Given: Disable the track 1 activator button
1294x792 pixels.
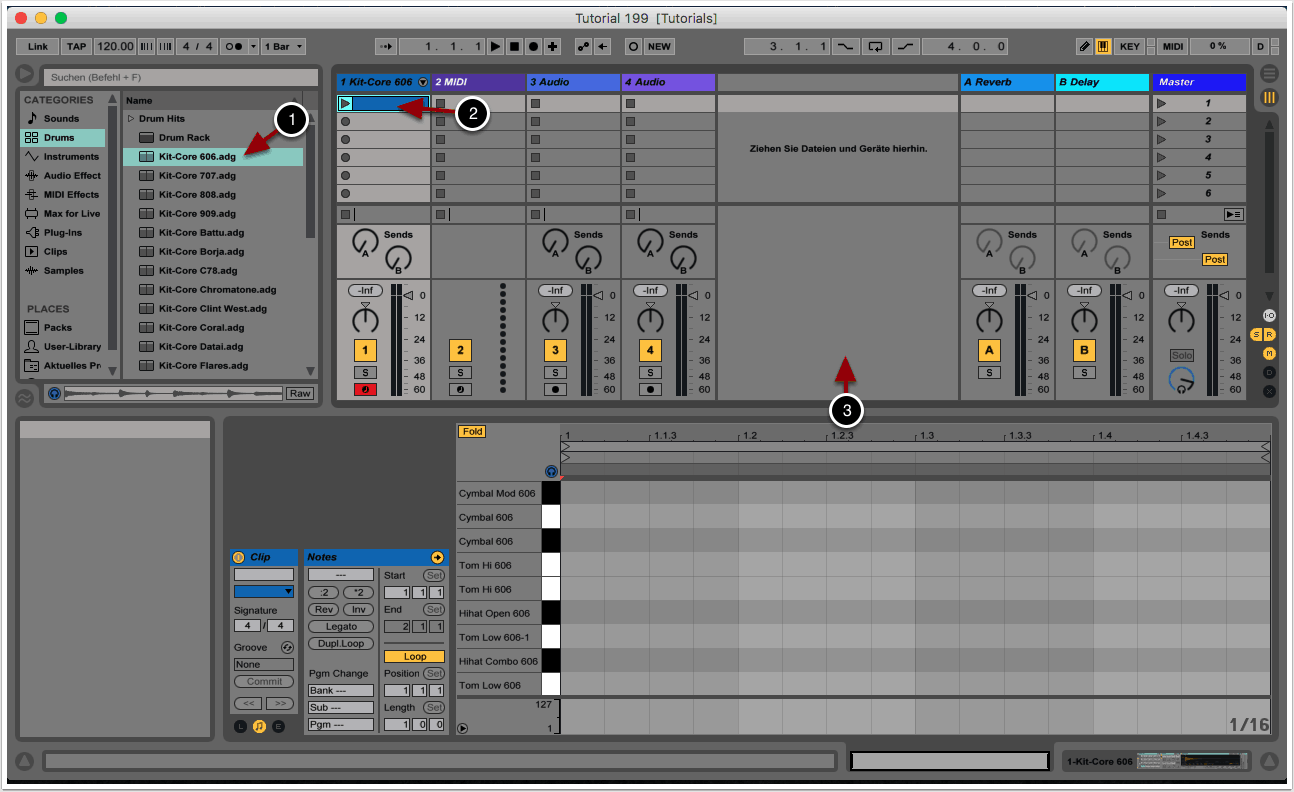Looking at the screenshot, I should (365, 350).
